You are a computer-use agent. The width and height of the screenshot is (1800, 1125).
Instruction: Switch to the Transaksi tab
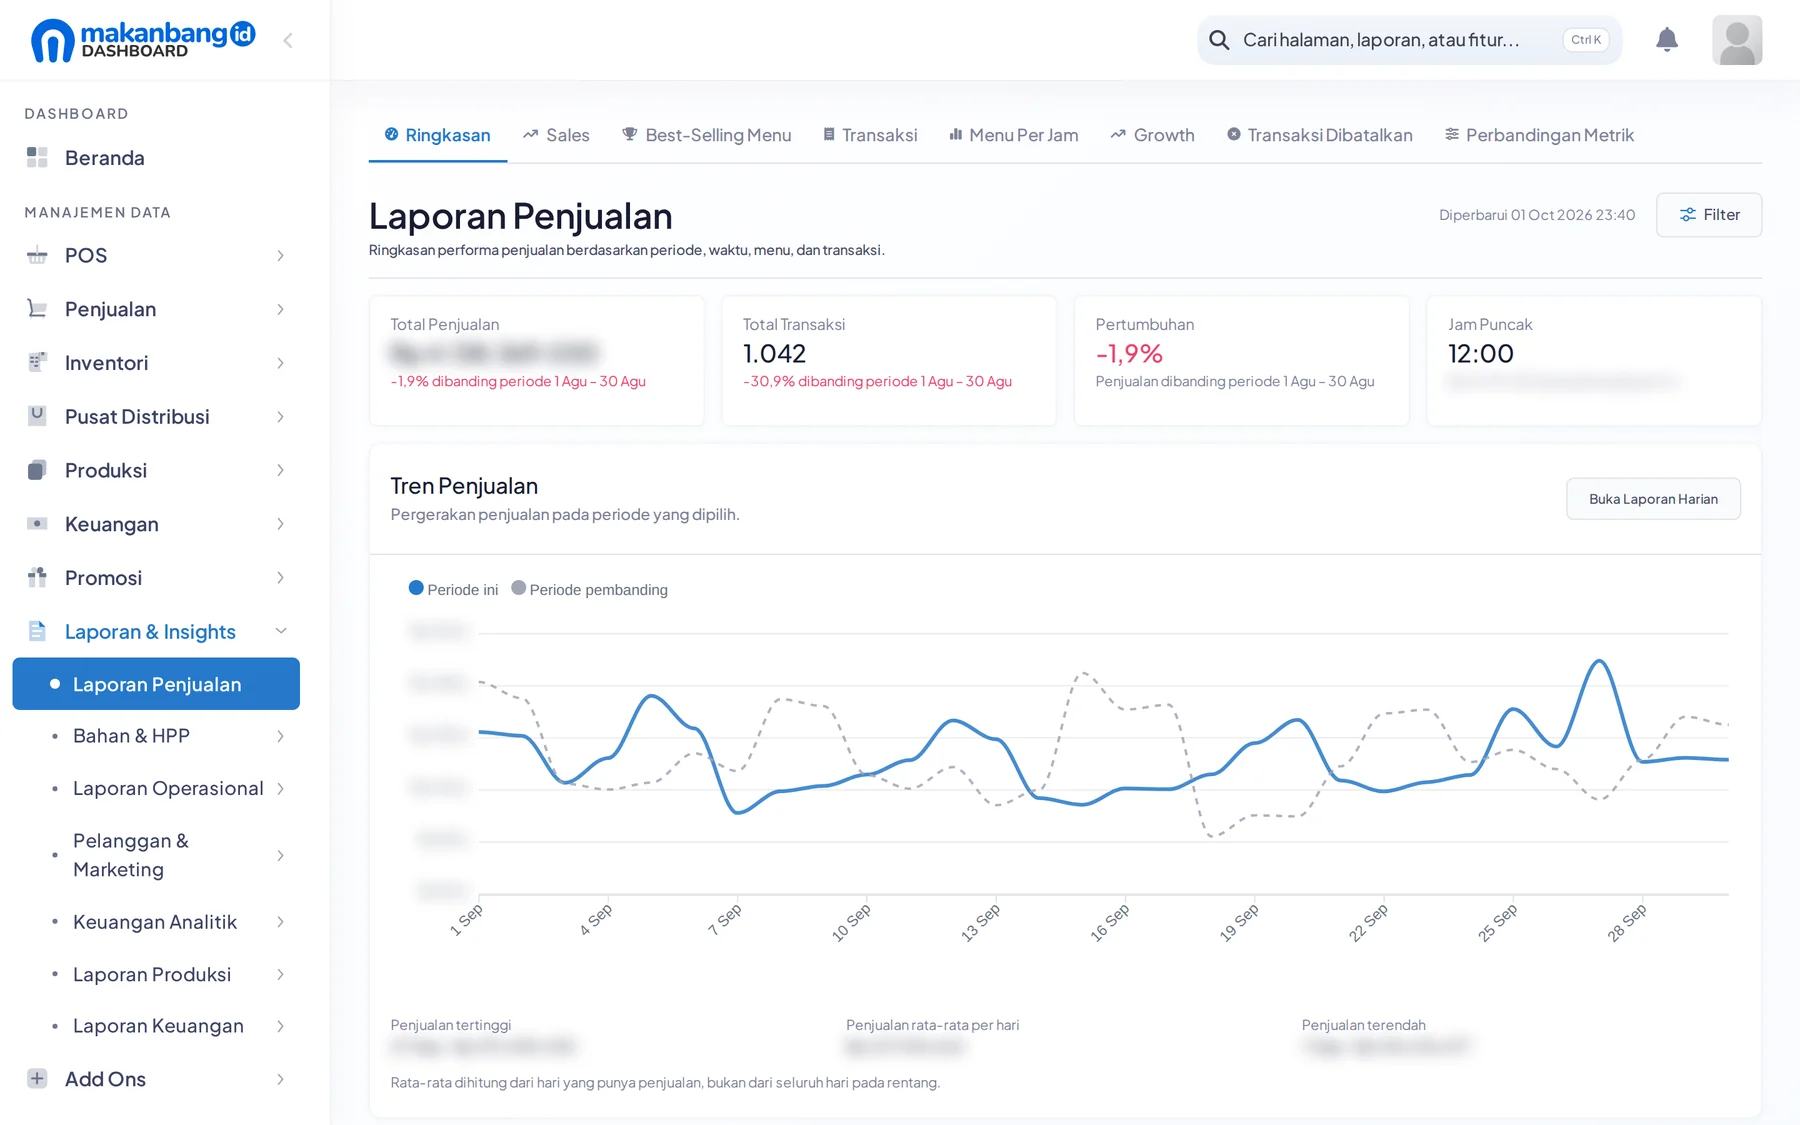tap(870, 135)
